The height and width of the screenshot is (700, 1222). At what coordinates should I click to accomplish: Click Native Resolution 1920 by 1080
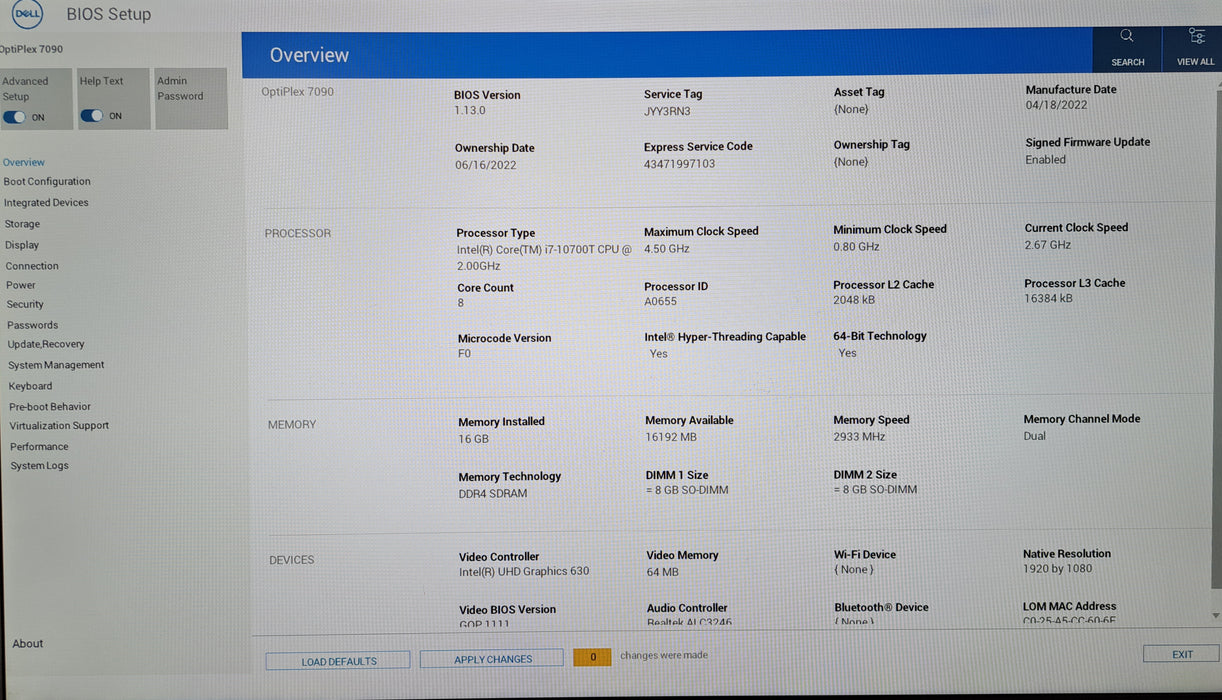tap(1057, 569)
